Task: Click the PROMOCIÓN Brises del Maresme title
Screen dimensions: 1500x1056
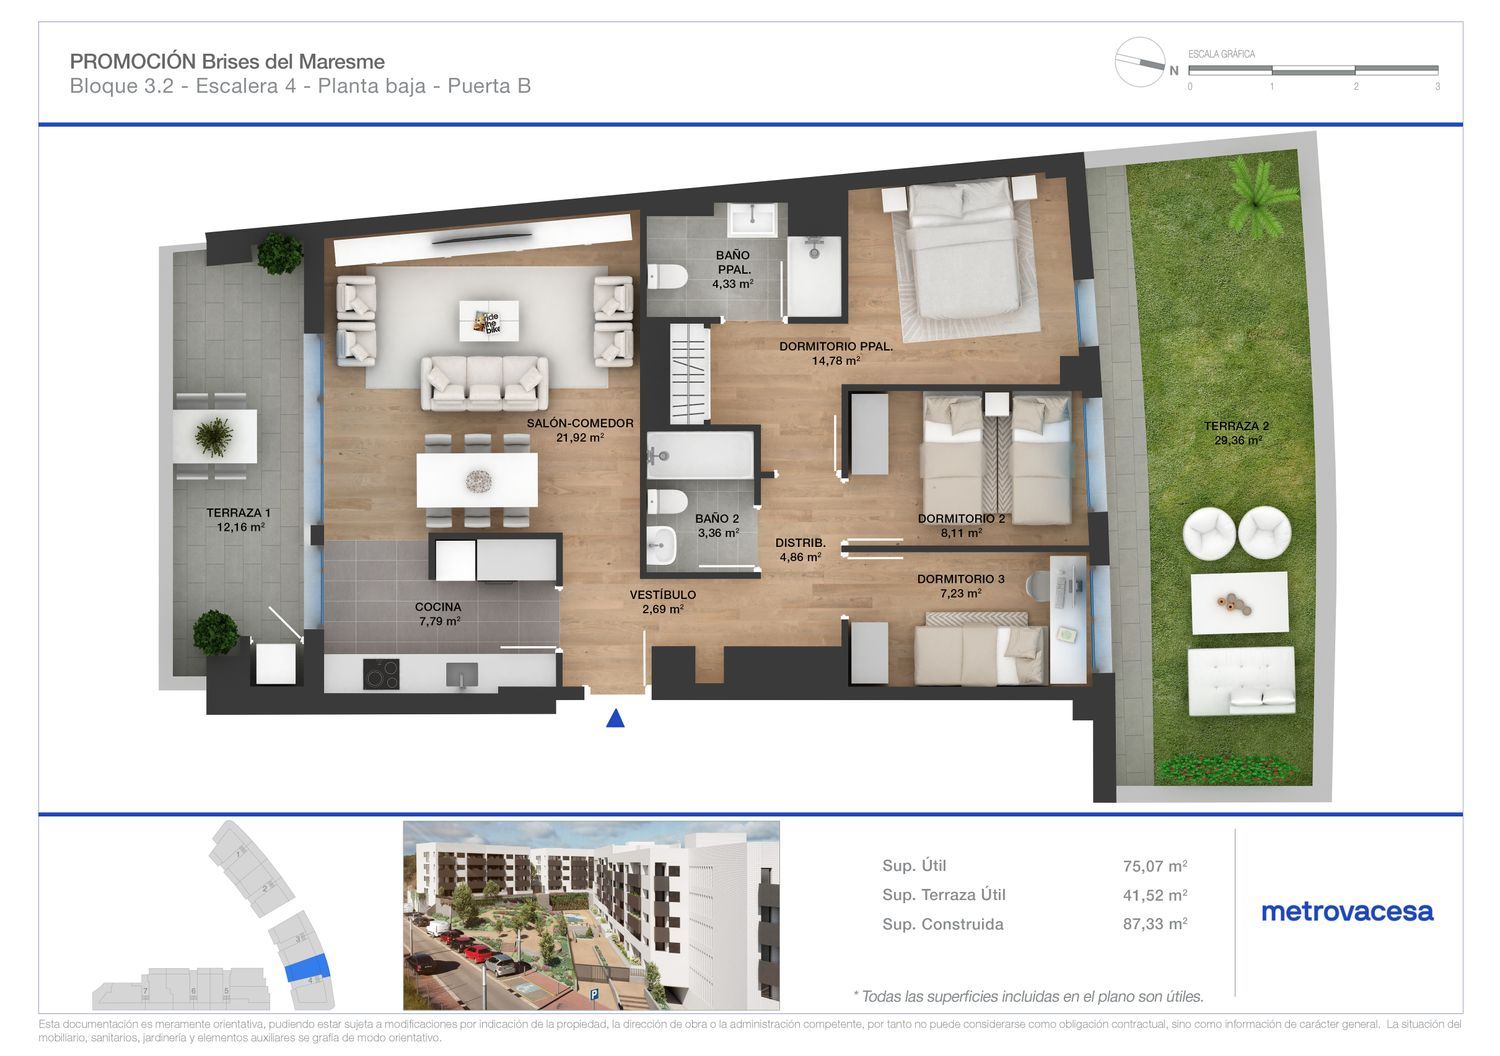Action: coord(227,62)
